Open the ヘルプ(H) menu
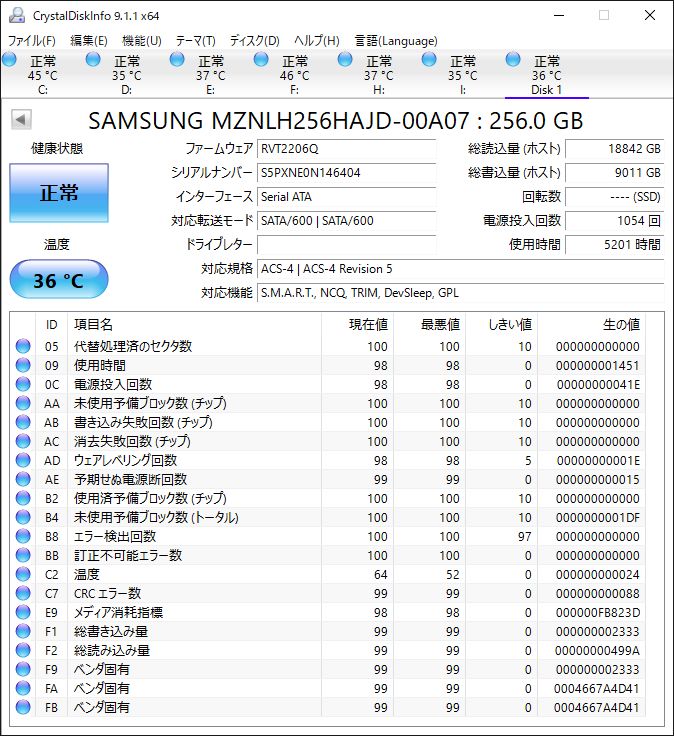 coord(317,41)
